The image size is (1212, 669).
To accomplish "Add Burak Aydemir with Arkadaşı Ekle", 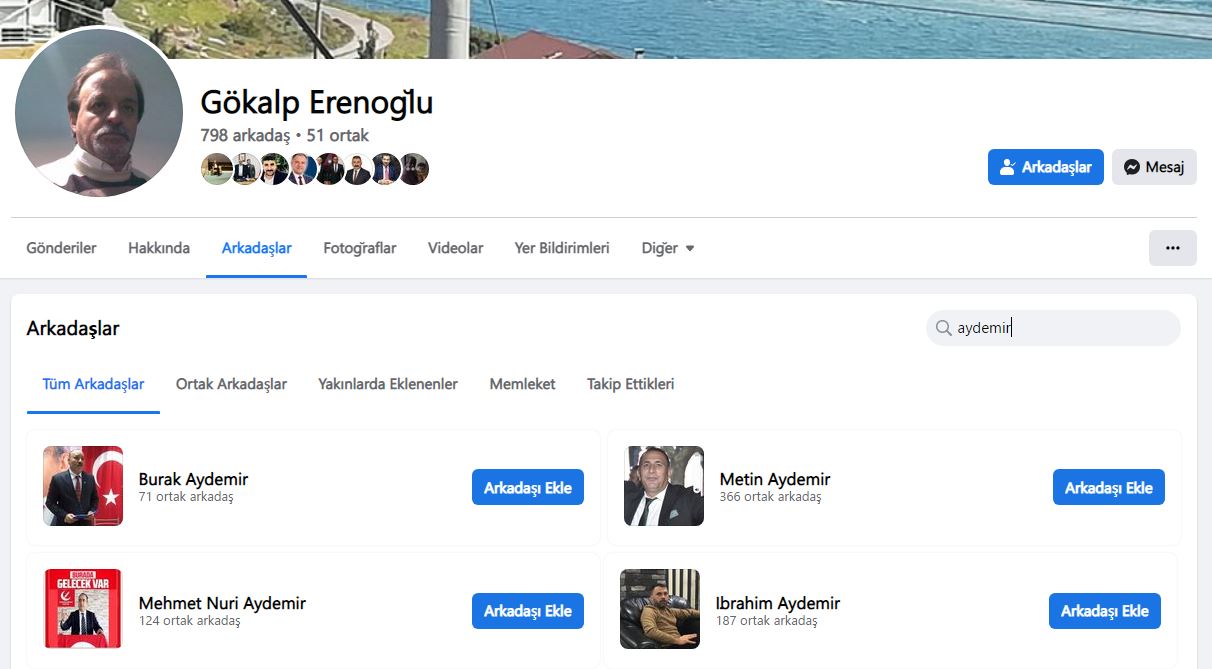I will (x=528, y=487).
